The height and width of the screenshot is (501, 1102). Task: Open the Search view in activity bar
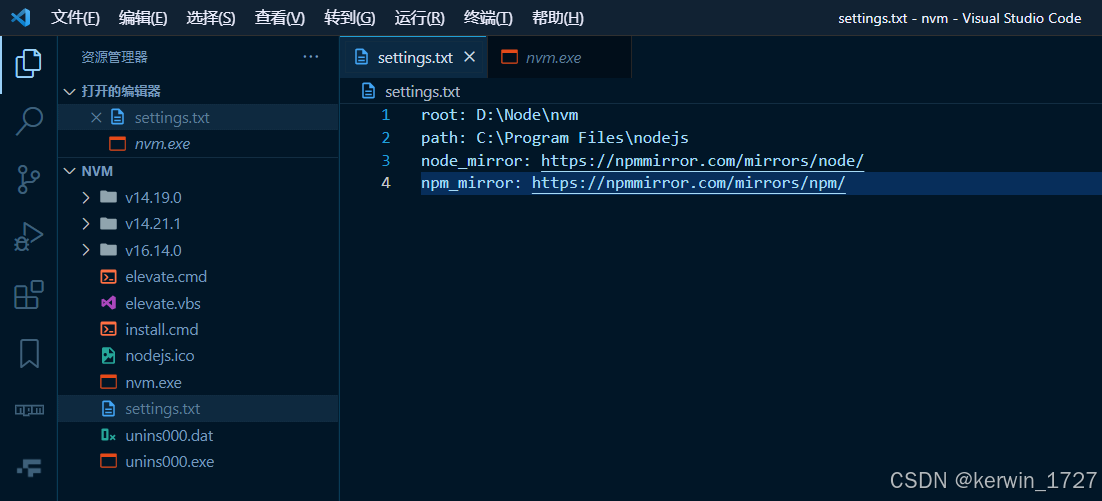(28, 121)
